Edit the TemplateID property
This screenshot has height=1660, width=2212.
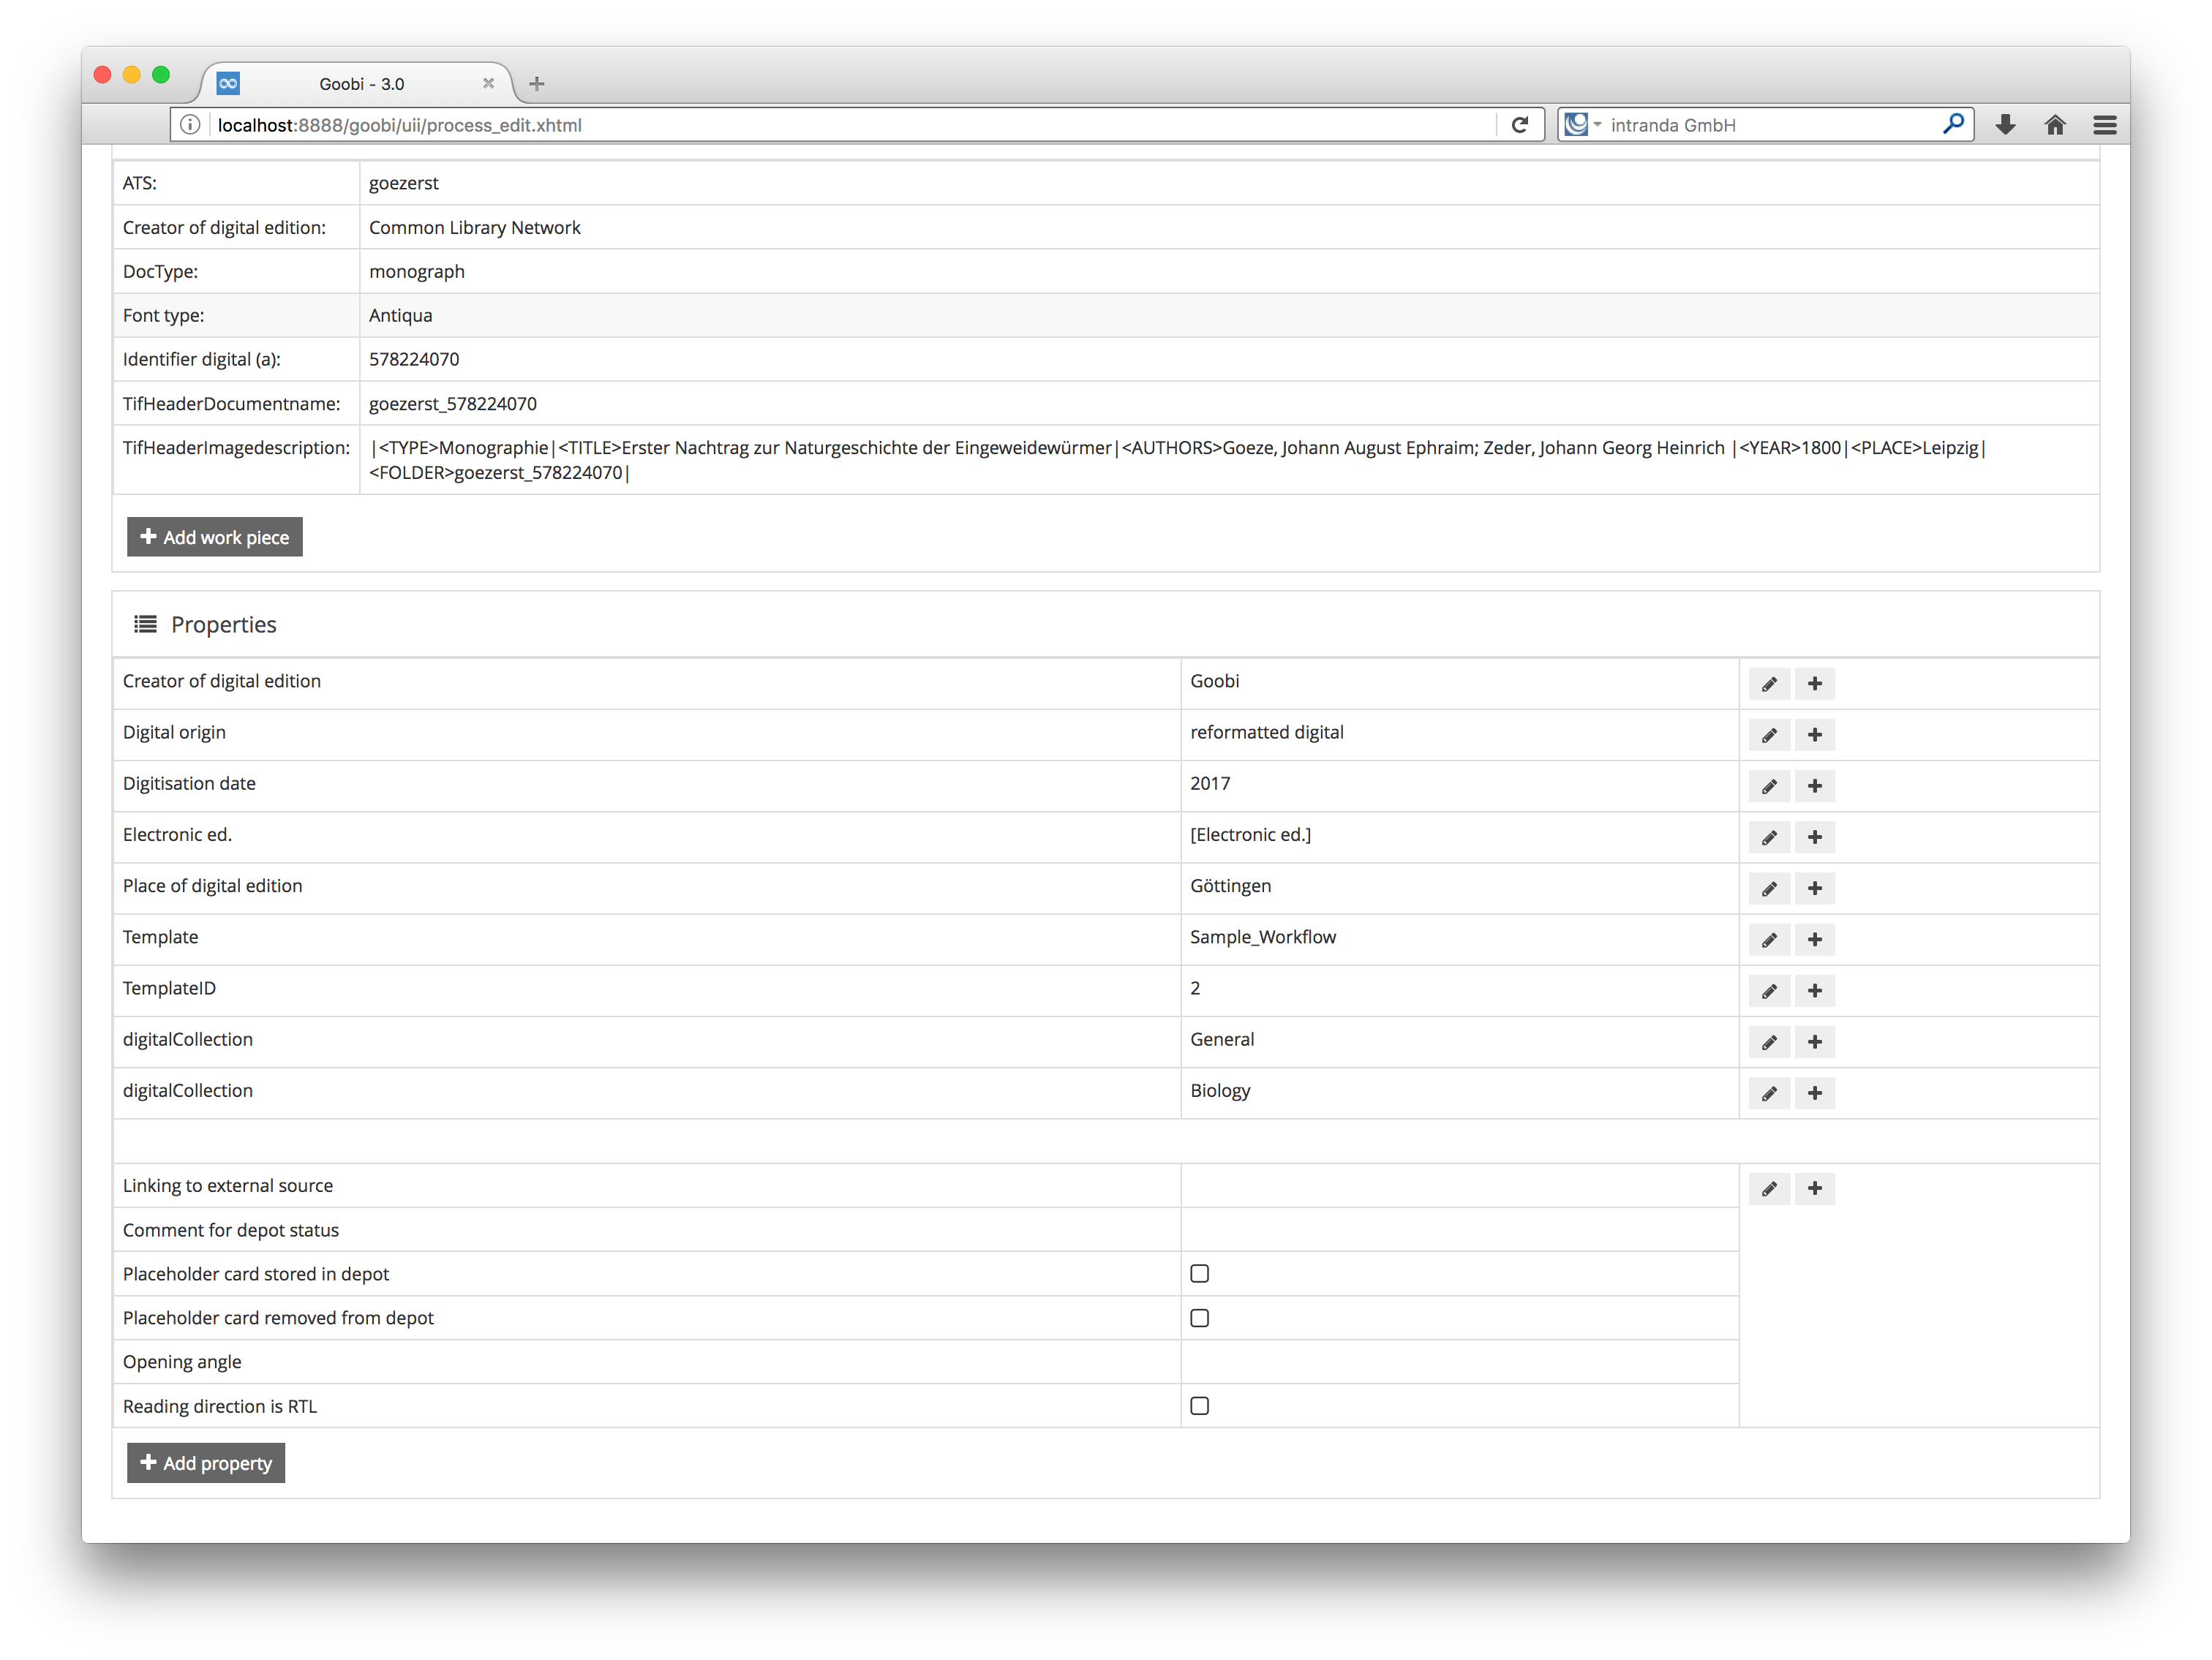[1769, 991]
